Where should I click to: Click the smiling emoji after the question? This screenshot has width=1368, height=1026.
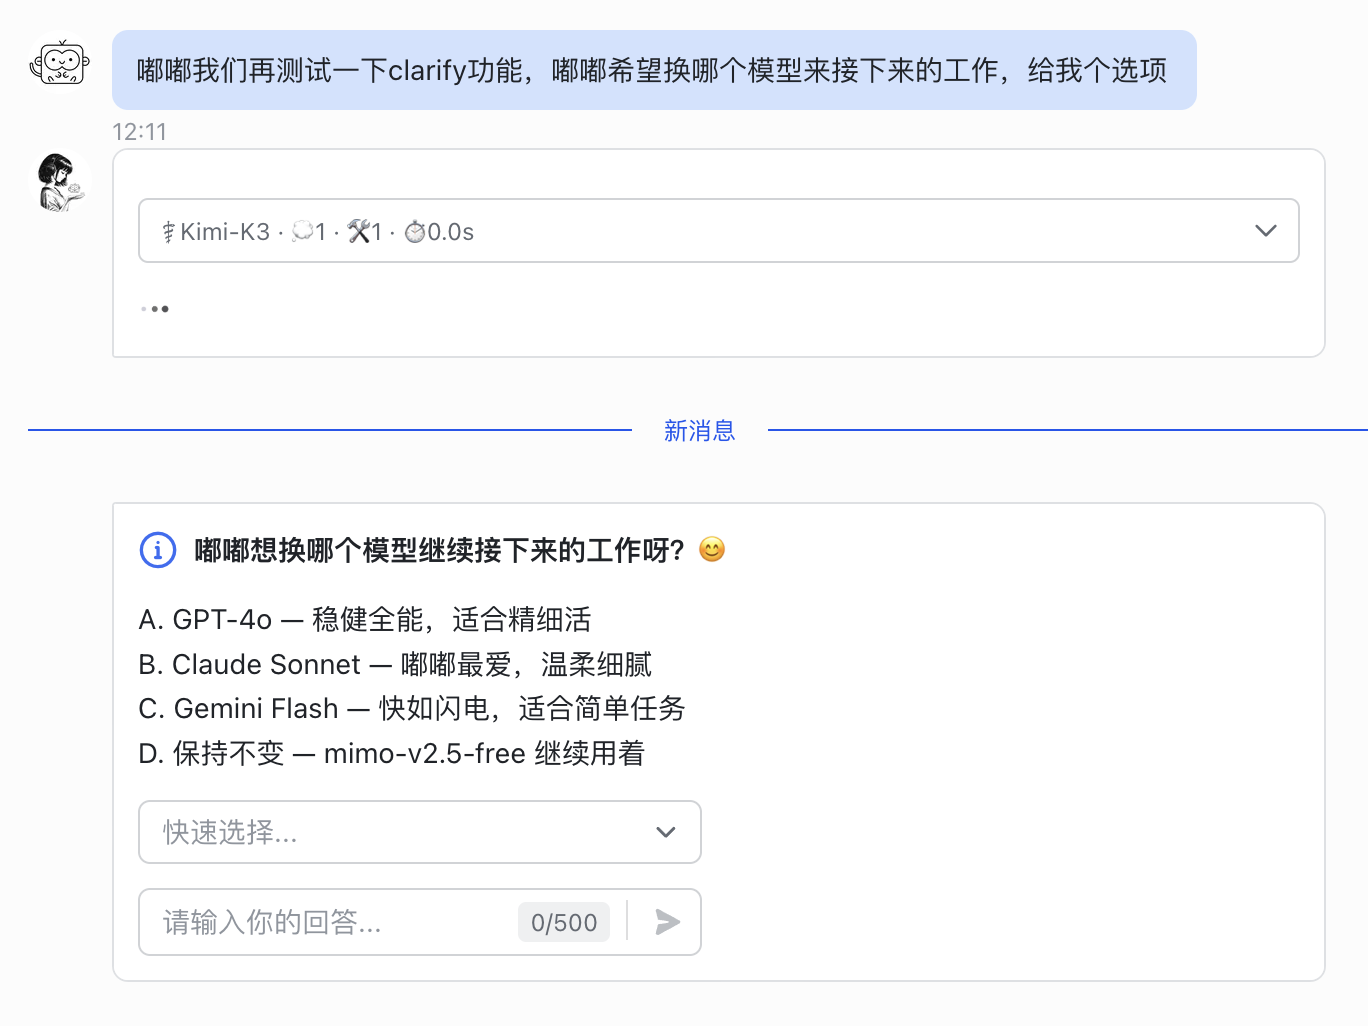tap(712, 550)
